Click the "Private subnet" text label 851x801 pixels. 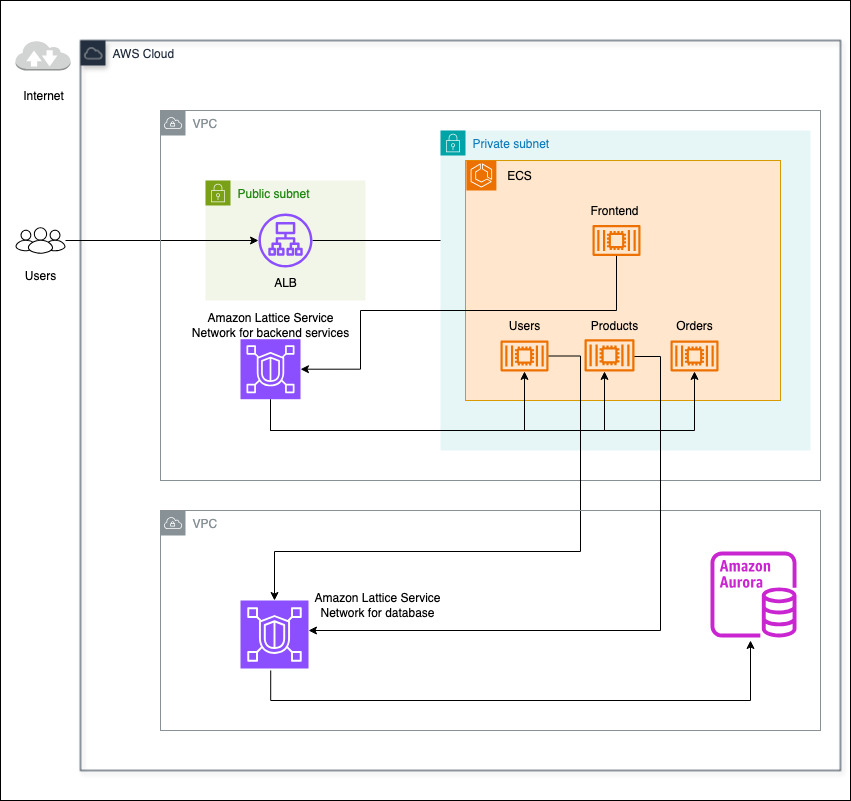[x=510, y=144]
